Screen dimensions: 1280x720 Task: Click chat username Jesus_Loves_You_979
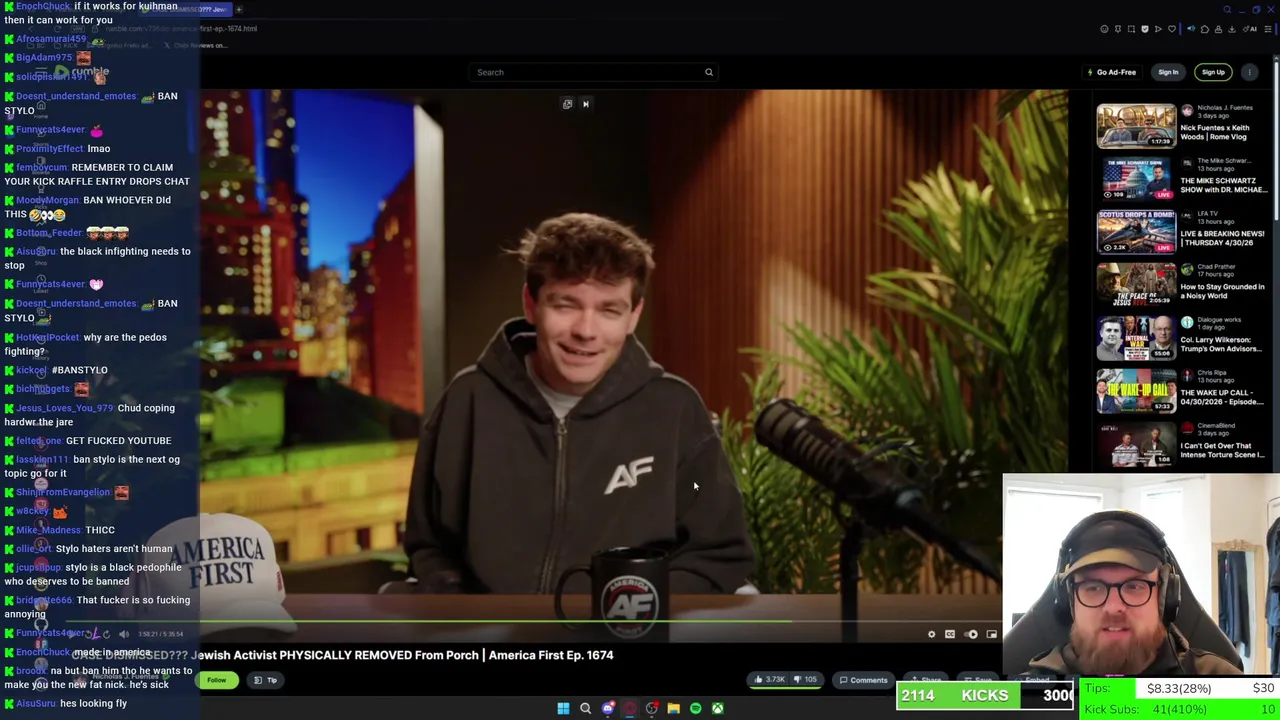[64, 408]
